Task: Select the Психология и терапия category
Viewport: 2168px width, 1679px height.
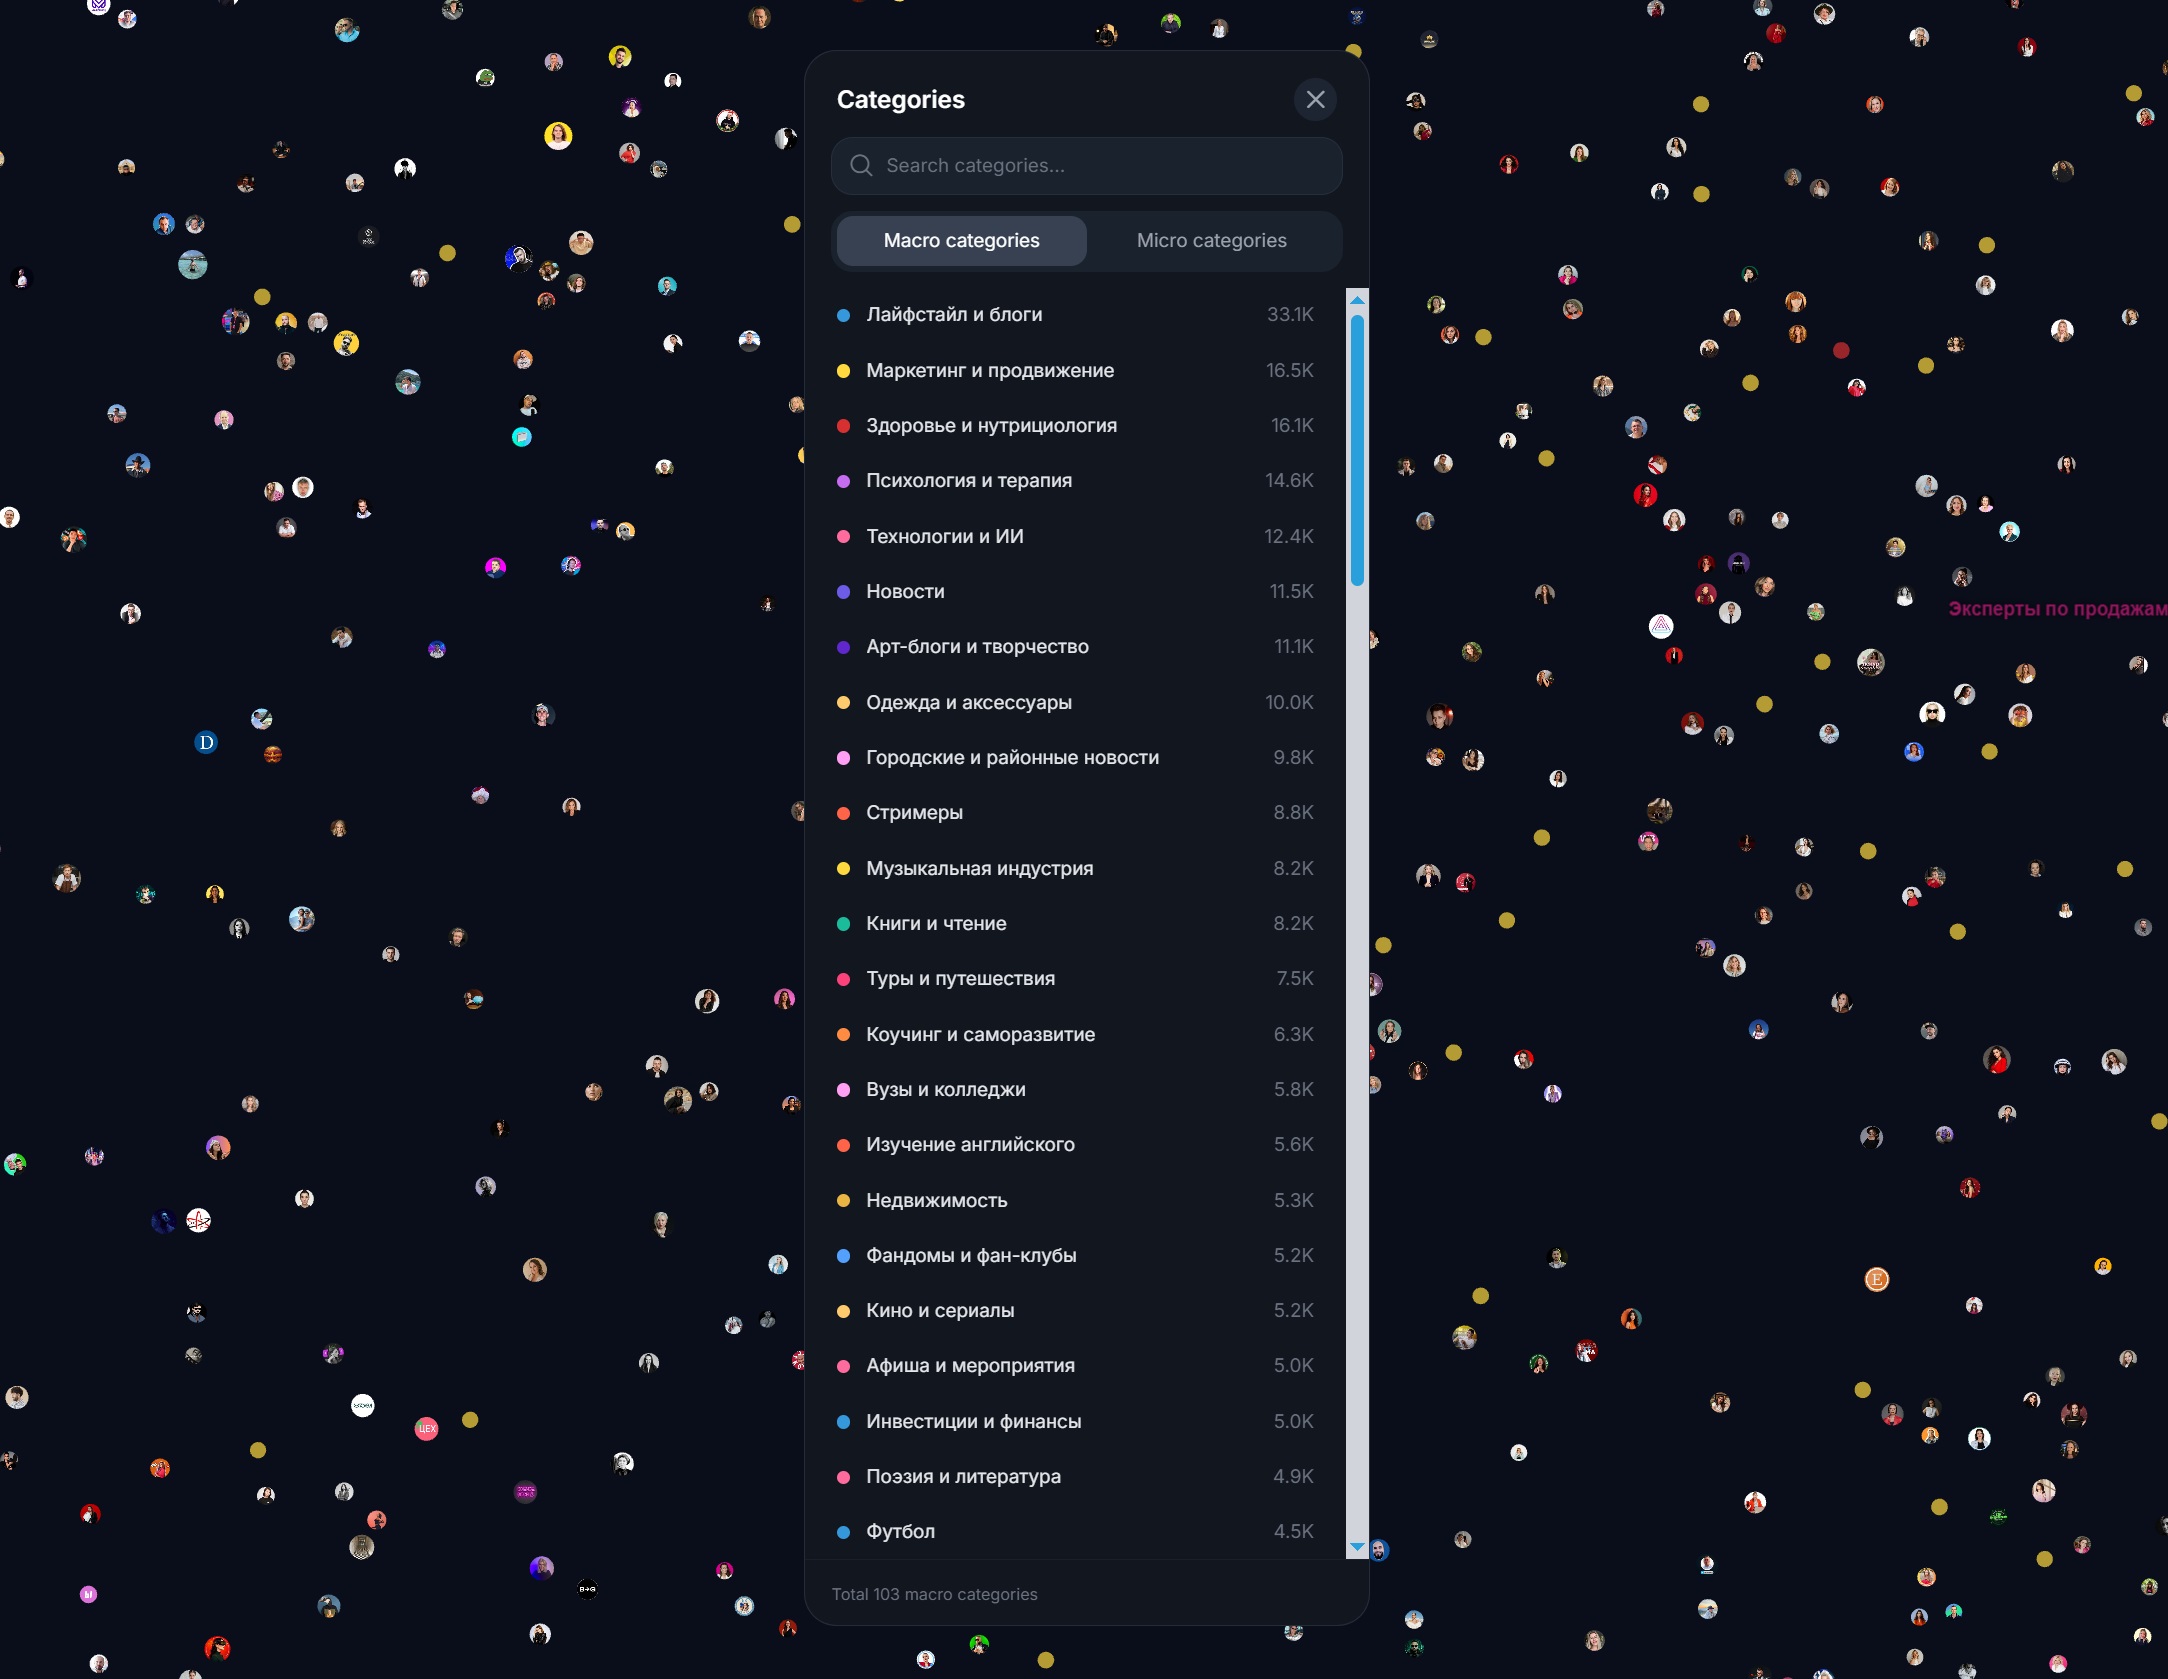Action: pyautogui.click(x=1076, y=481)
